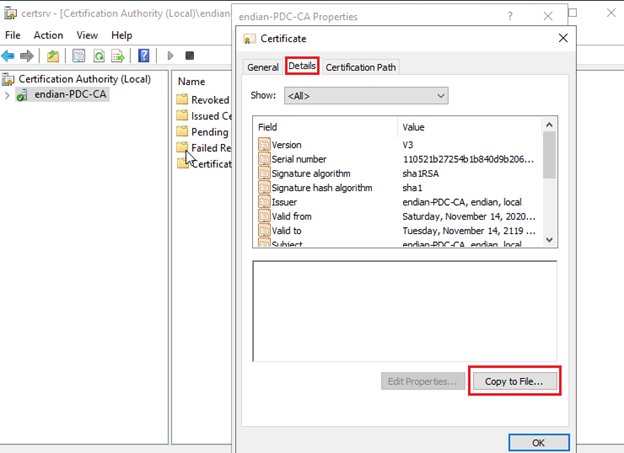This screenshot has height=453, width=624.
Task: Click the Tuesday, November 14, 2119 value
Action: pos(469,230)
